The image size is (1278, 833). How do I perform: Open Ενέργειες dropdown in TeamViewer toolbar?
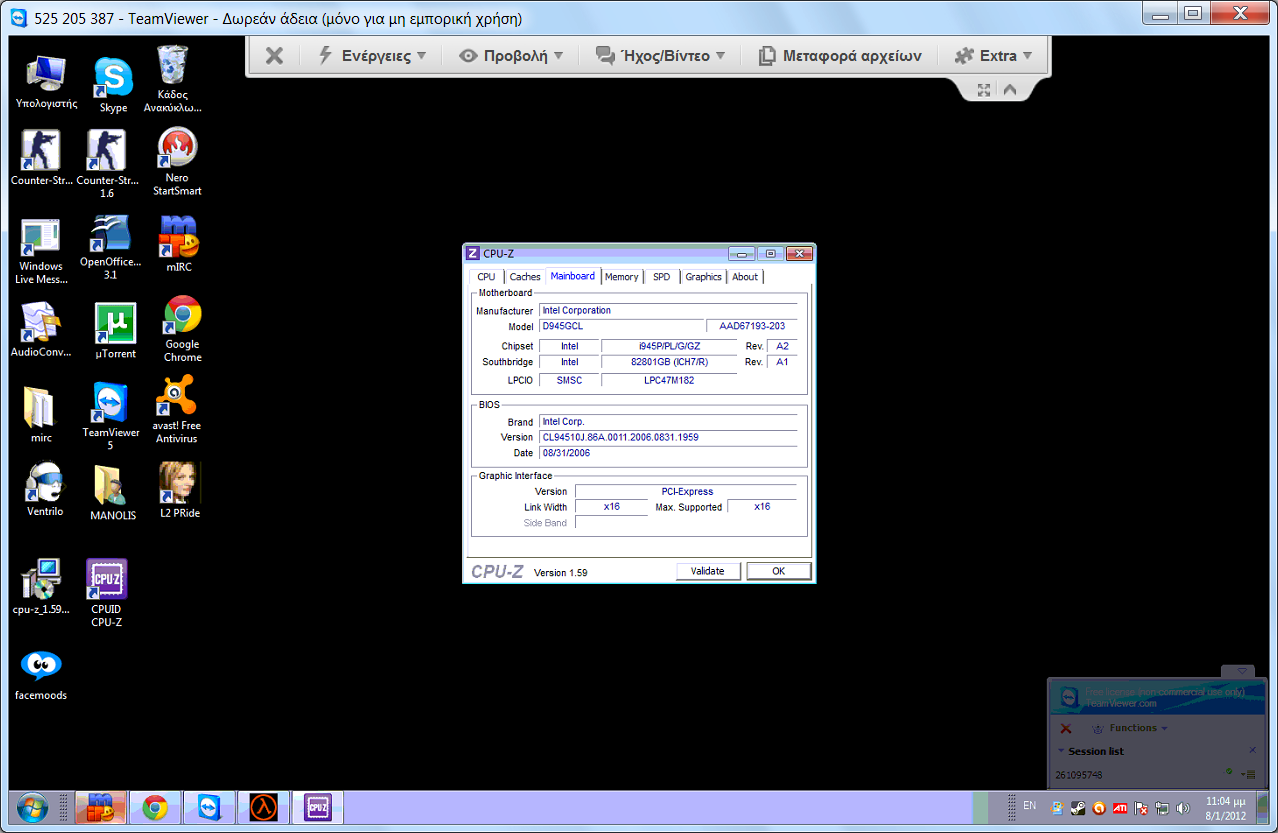(372, 56)
